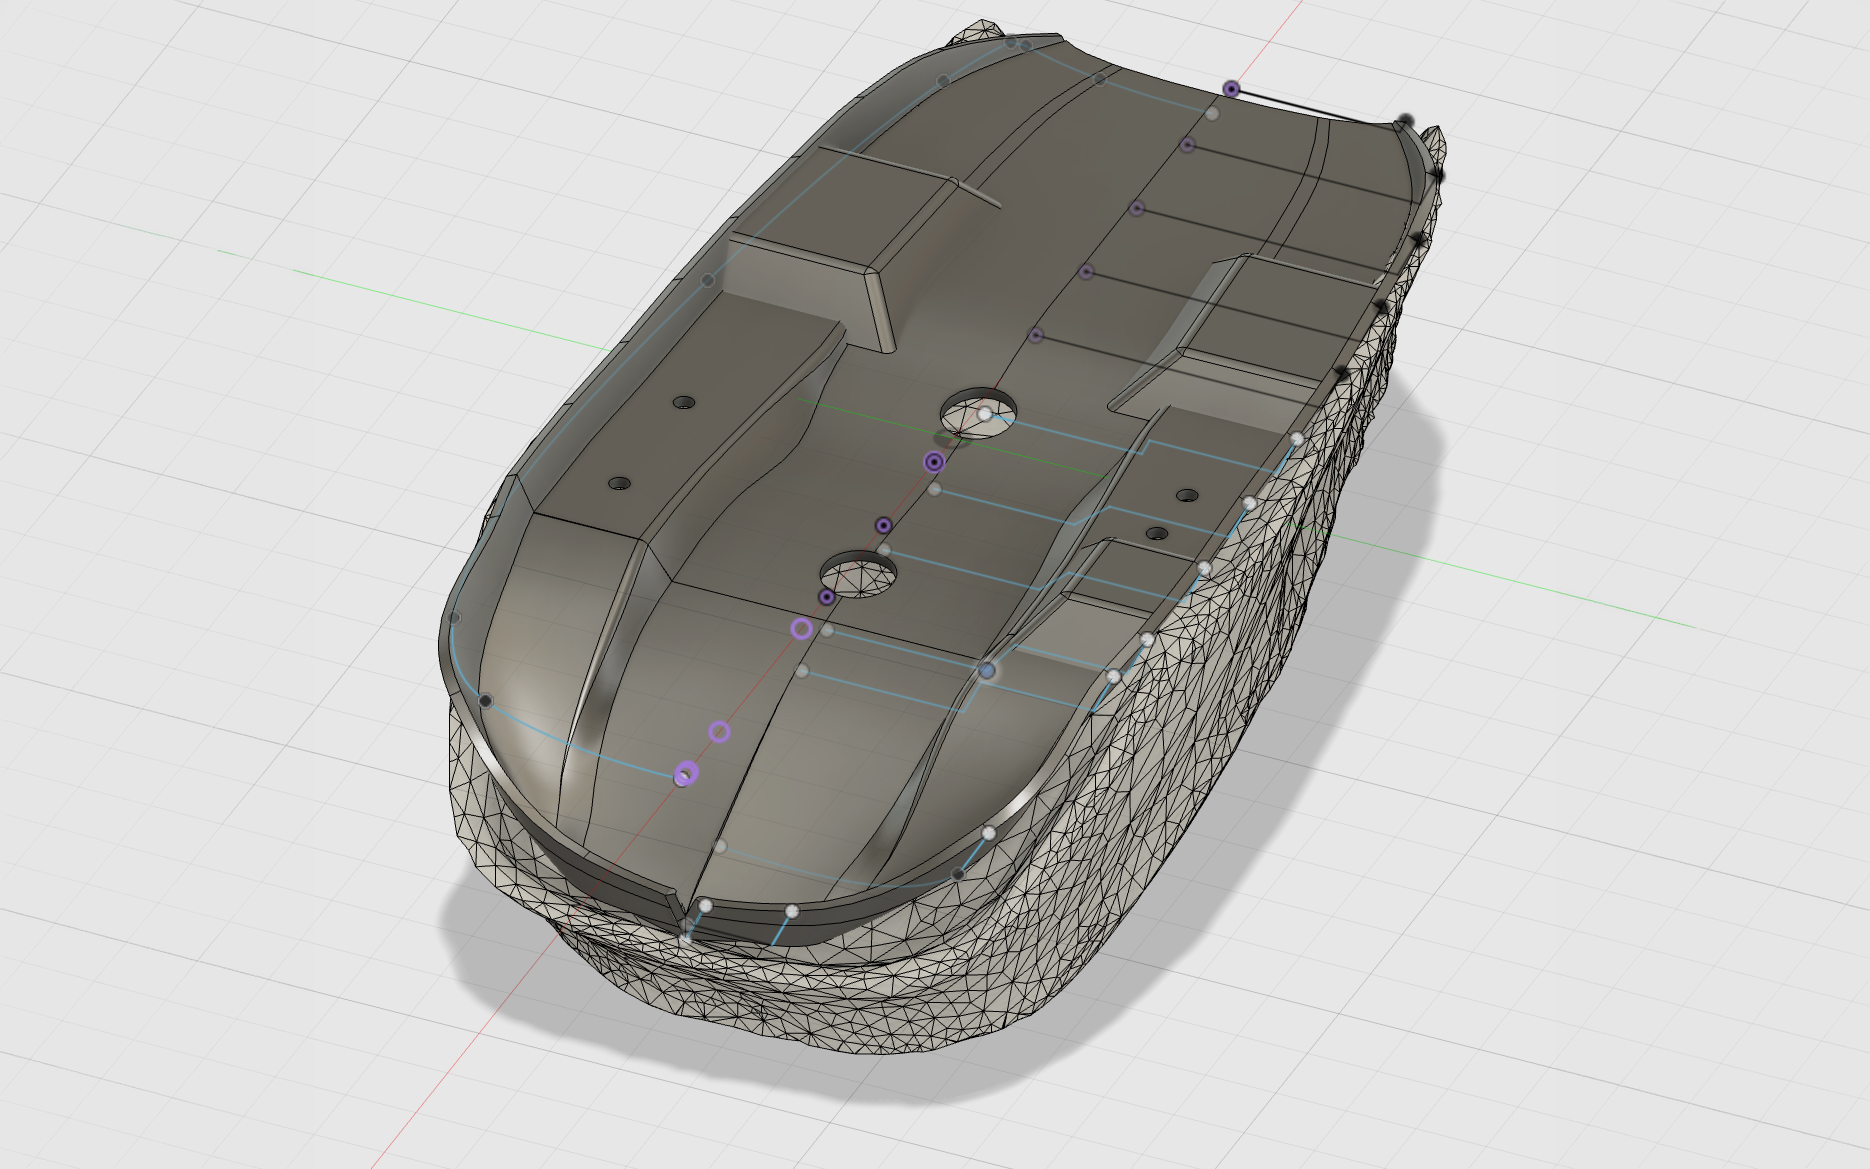Click the large circular hole nearest the raised pads
This screenshot has height=1169, width=1870.
(x=979, y=412)
